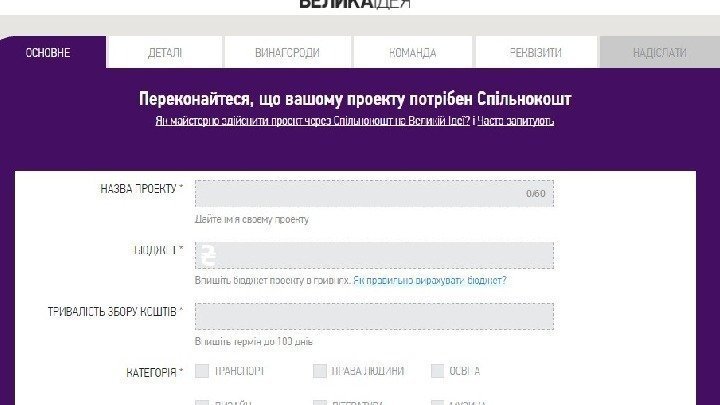Select the КОМАНДА tab
The width and height of the screenshot is (720, 405).
(x=412, y=52)
